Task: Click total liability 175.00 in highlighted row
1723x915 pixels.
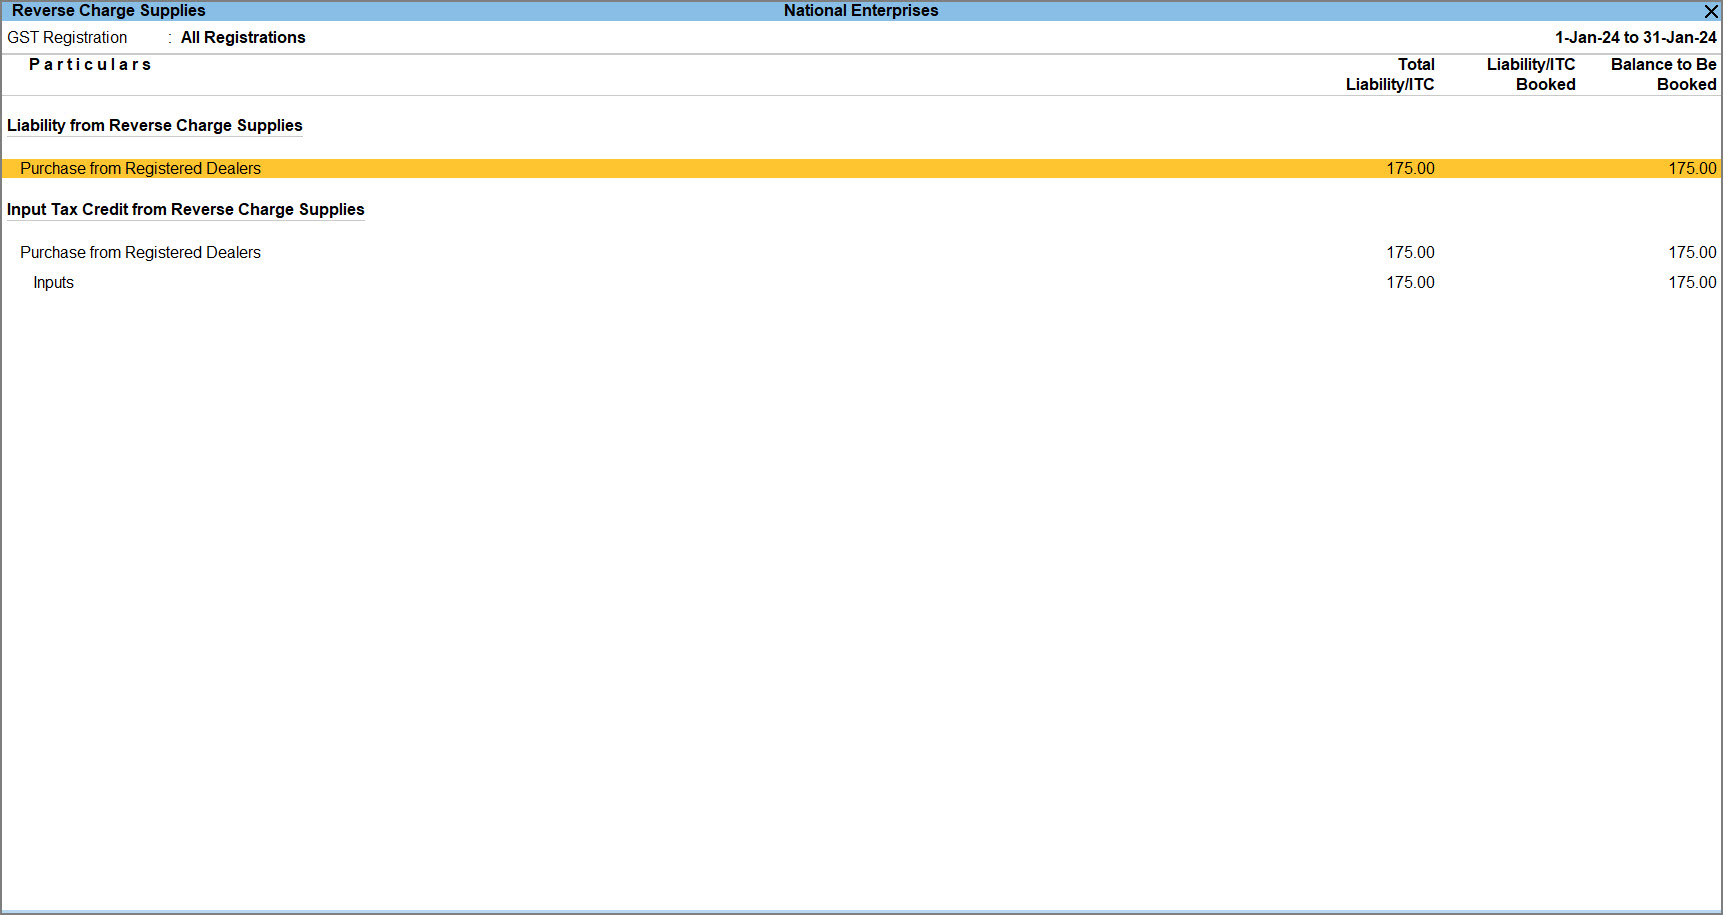Action: click(1410, 169)
